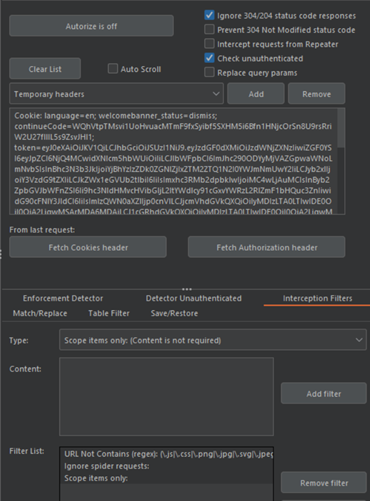Screen dimensions: 370x501
Task: Open the filter Type dropdown
Action: tap(213, 340)
